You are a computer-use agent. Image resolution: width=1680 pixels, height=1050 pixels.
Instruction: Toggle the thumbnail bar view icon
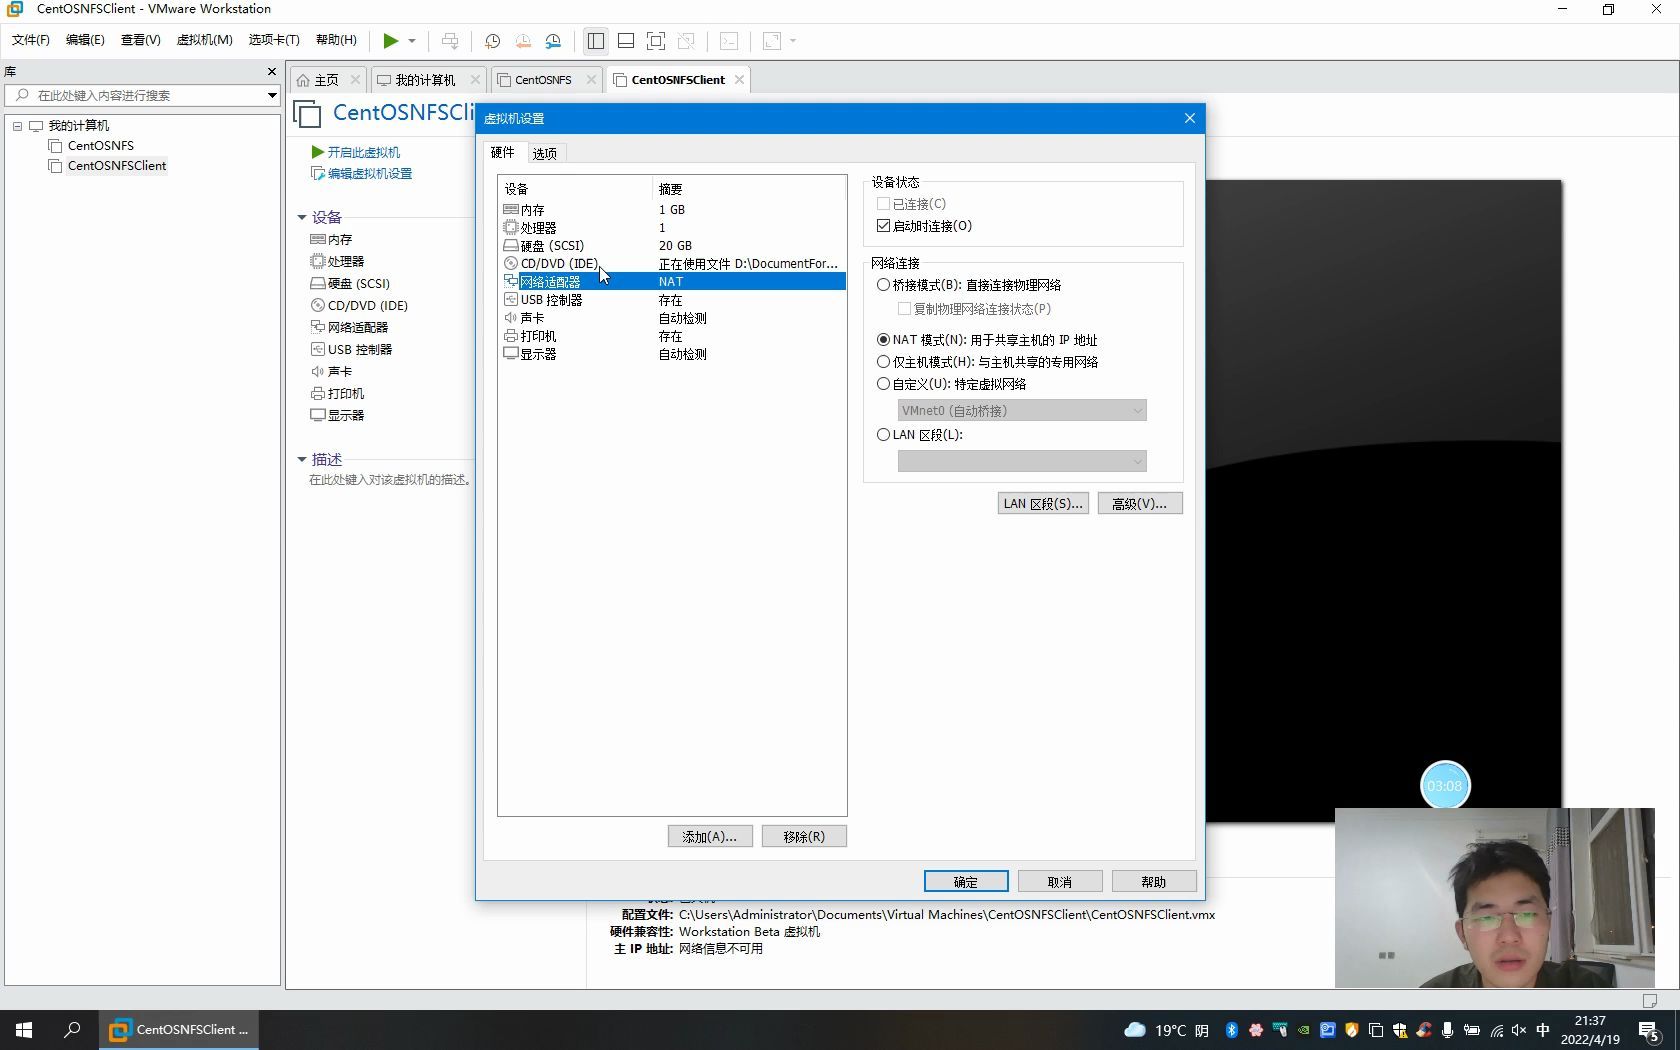click(x=626, y=41)
